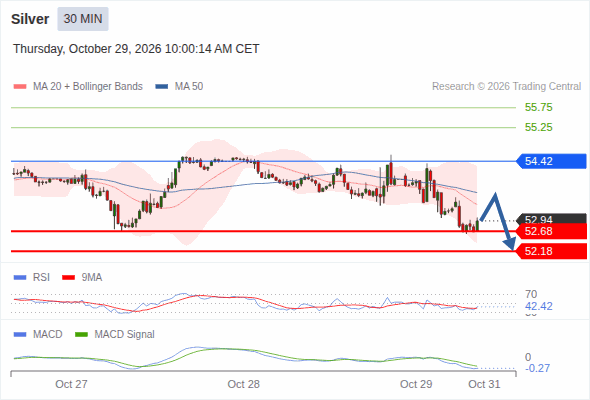Click the RSI legend label
This screenshot has height=400, width=590.
click(x=41, y=278)
